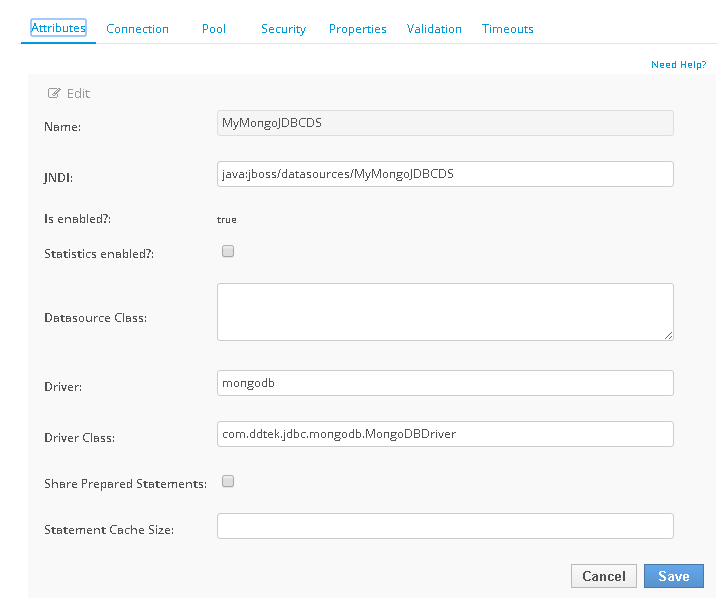Grab the Datasource Class resize handle
Image resolution: width=718 pixels, height=609 pixels.
point(668,336)
